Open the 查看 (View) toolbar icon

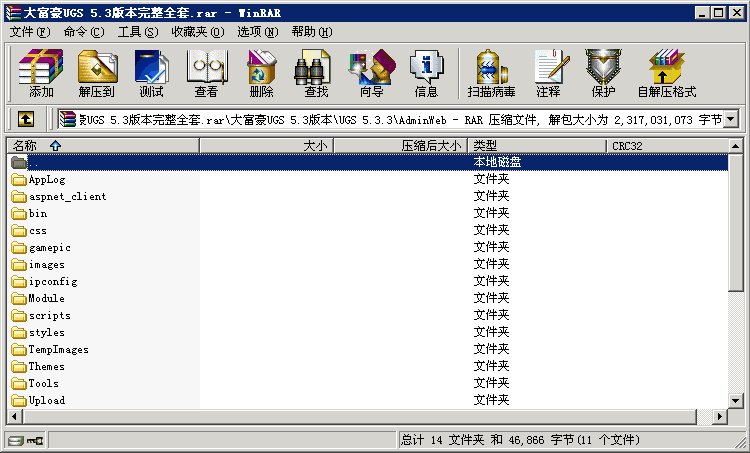[x=206, y=74]
